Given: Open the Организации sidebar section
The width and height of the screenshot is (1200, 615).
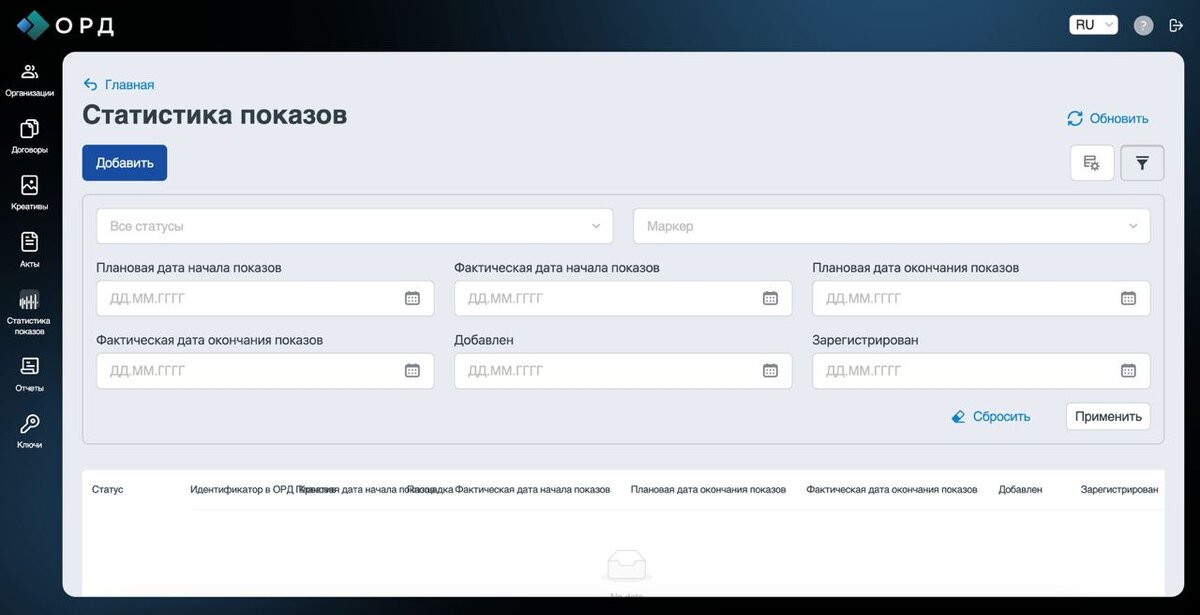Looking at the screenshot, I should 29,80.
